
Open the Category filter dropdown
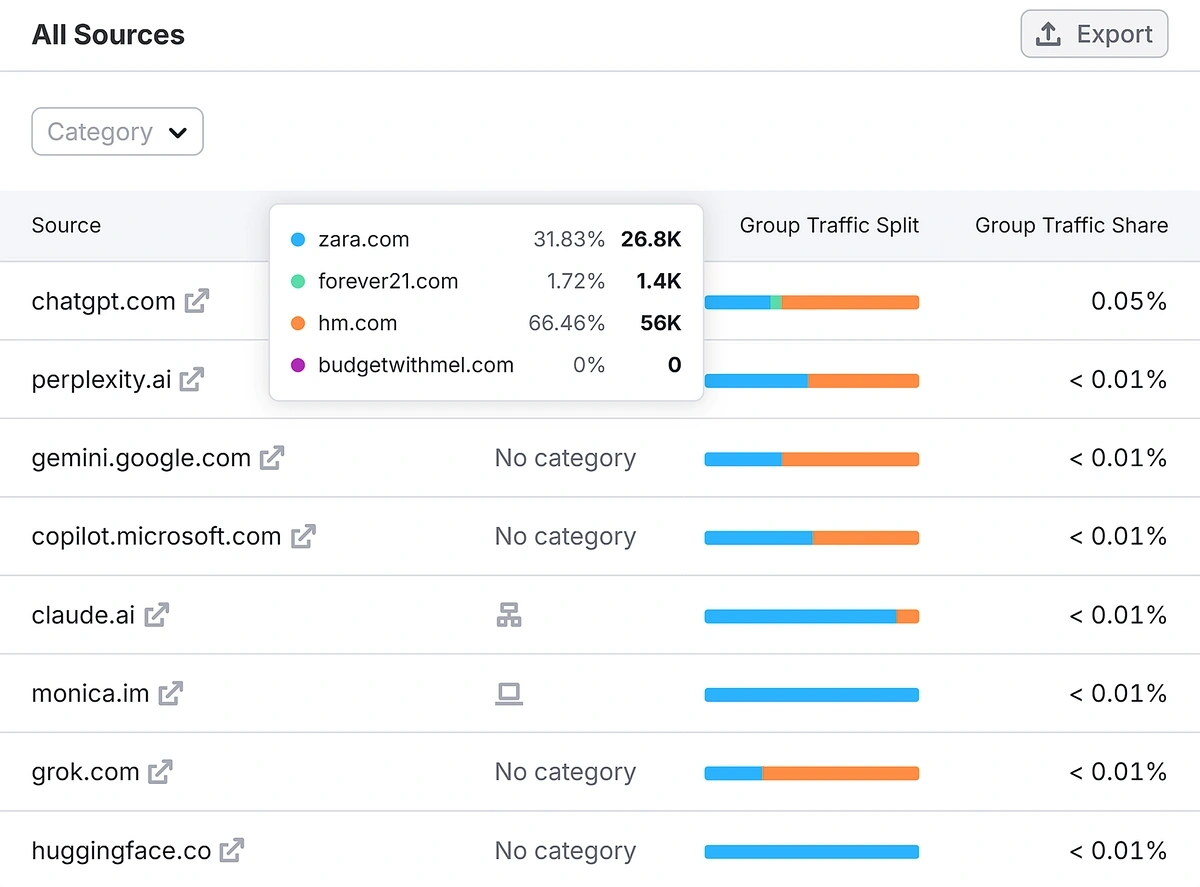point(117,132)
